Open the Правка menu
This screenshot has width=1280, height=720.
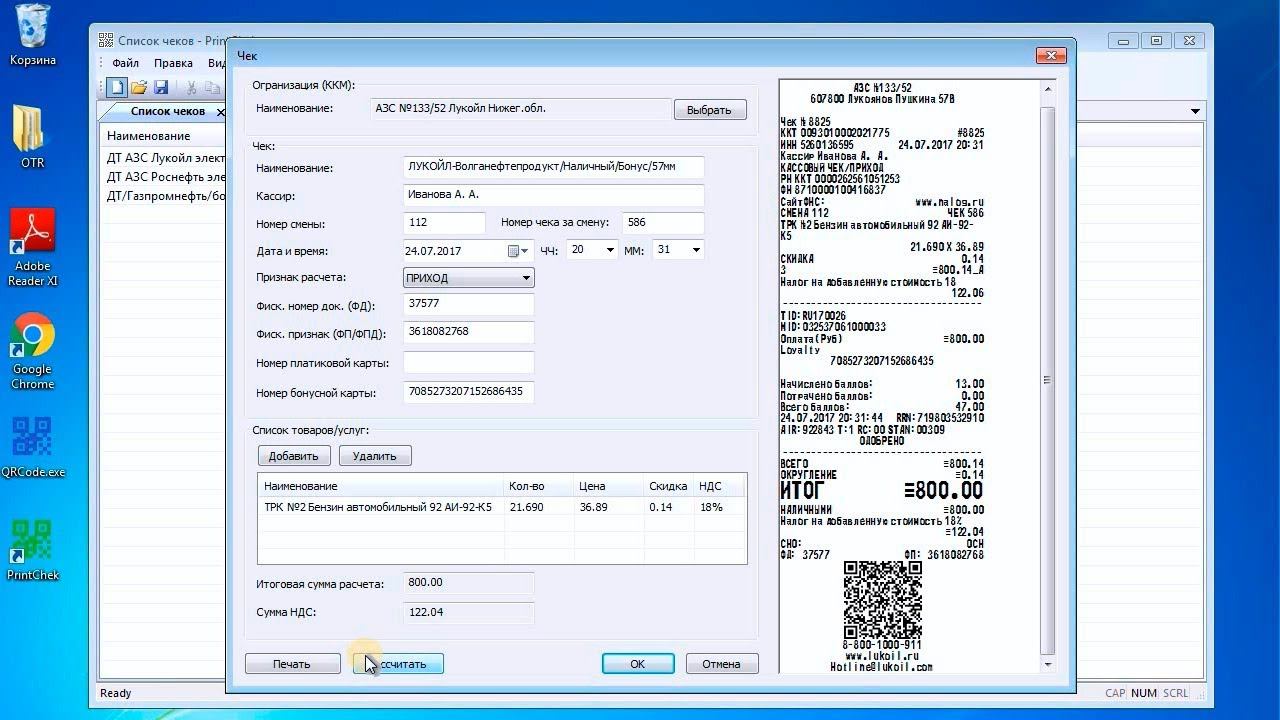point(173,63)
